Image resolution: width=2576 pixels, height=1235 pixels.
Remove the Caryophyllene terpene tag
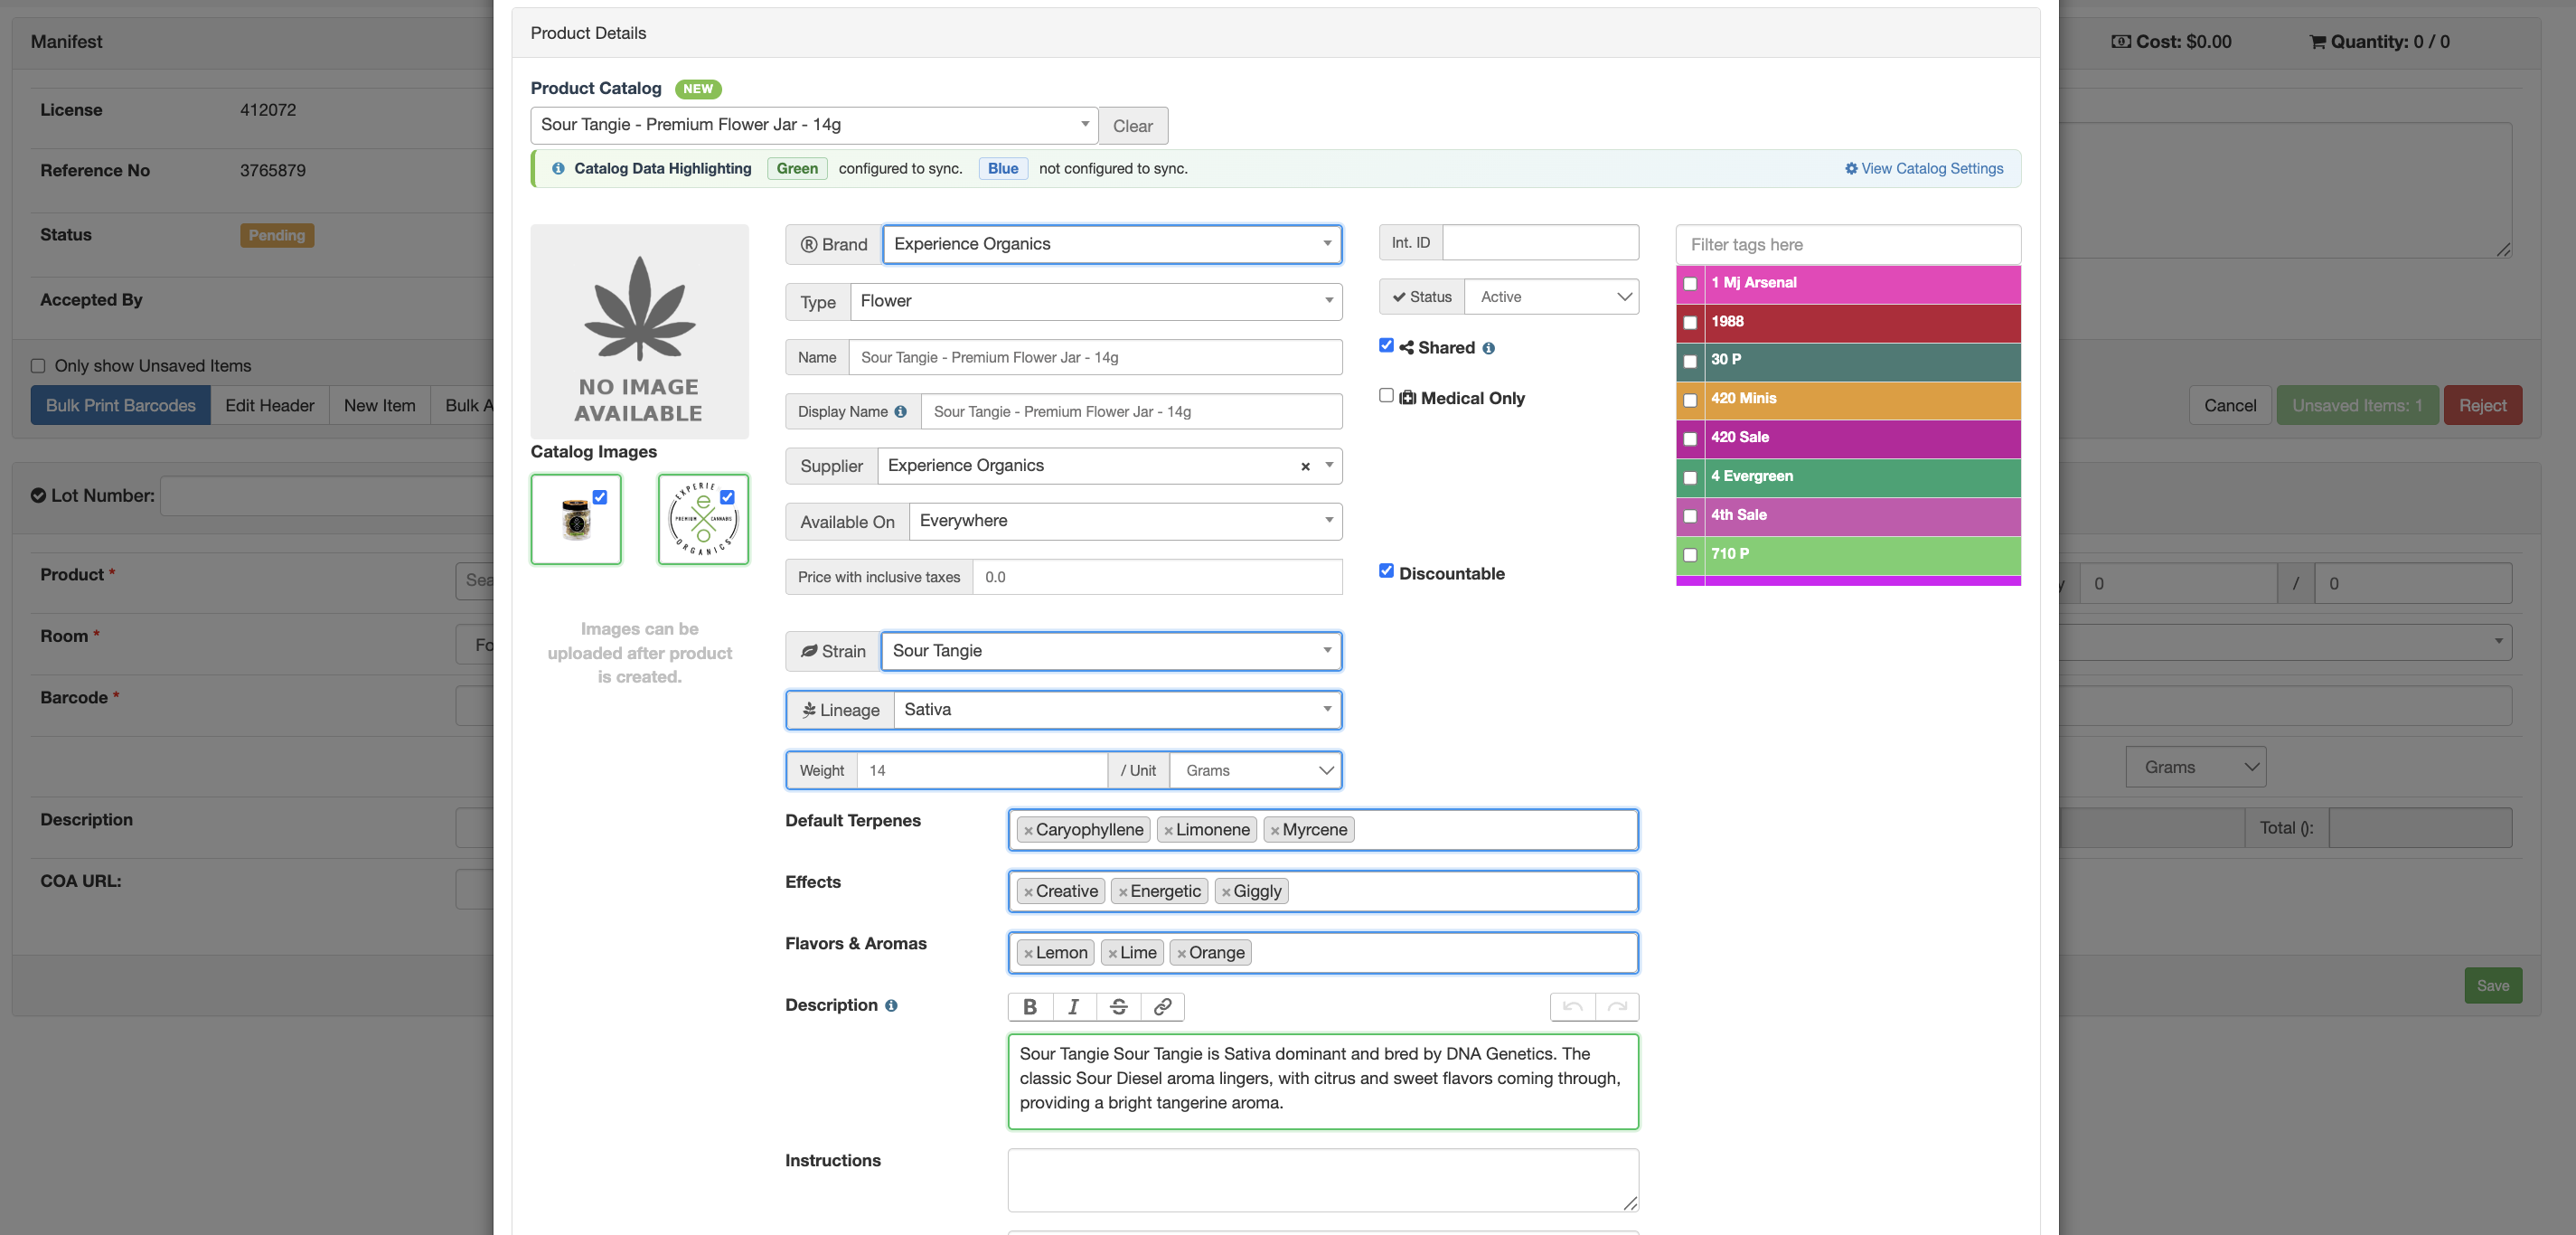tap(1028, 830)
